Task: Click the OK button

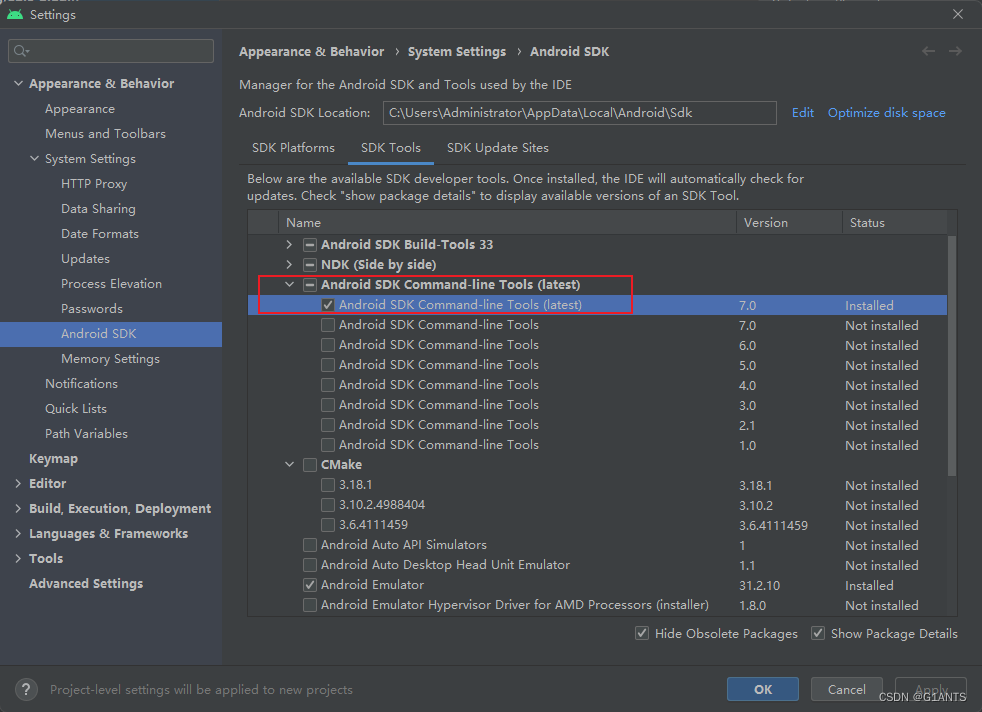Action: 763,689
